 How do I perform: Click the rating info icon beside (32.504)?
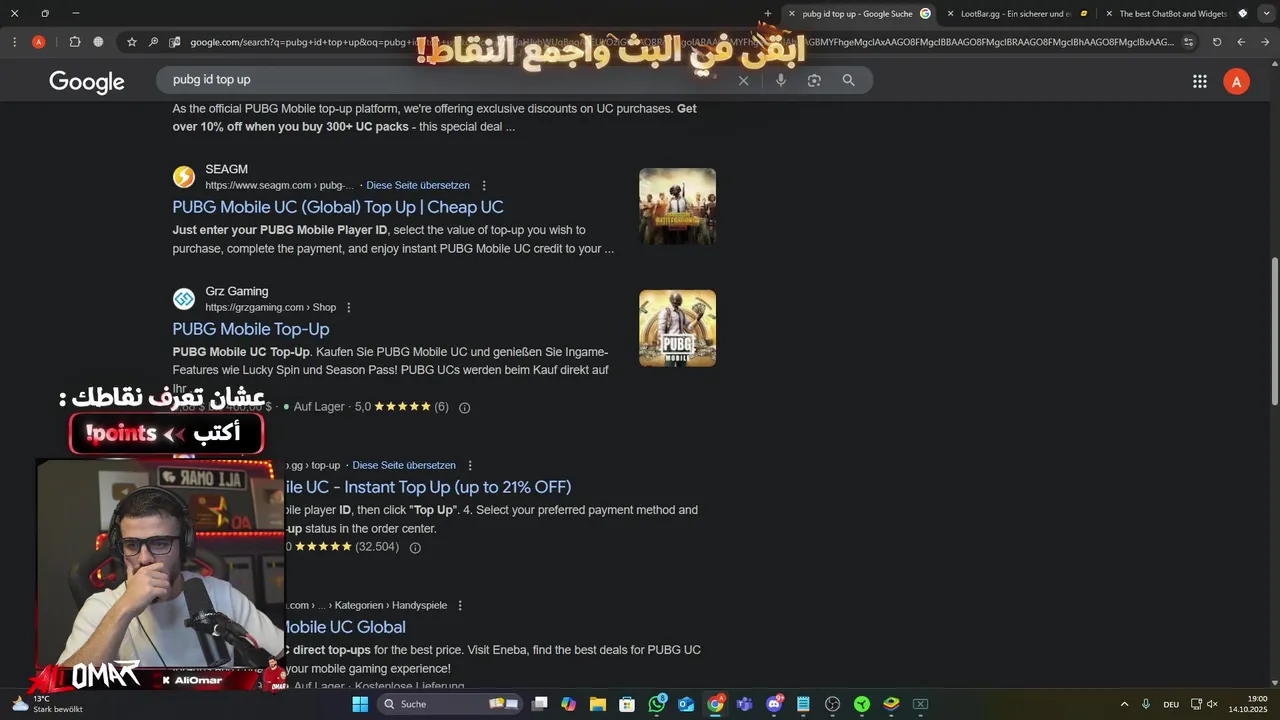pos(415,547)
